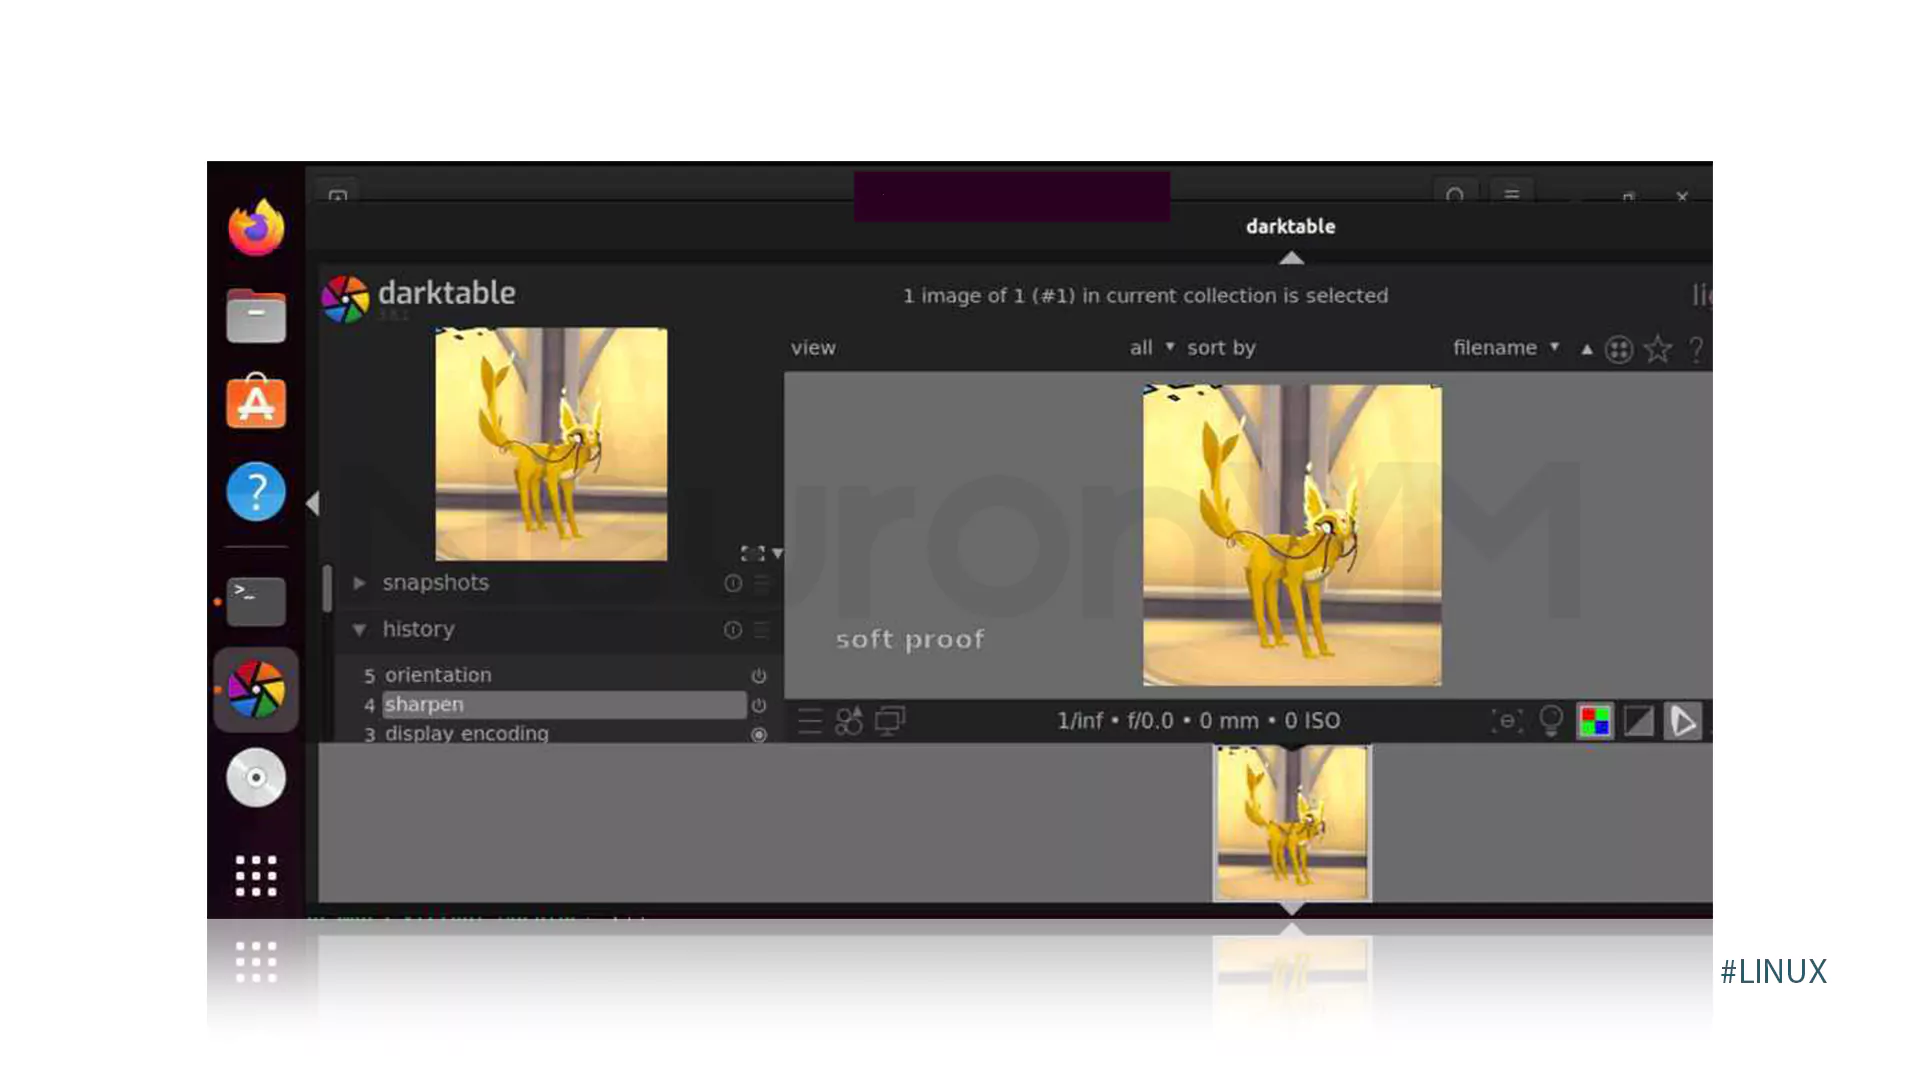1920x1080 pixels.
Task: Click the search icon in the title bar
Action: tap(1455, 195)
